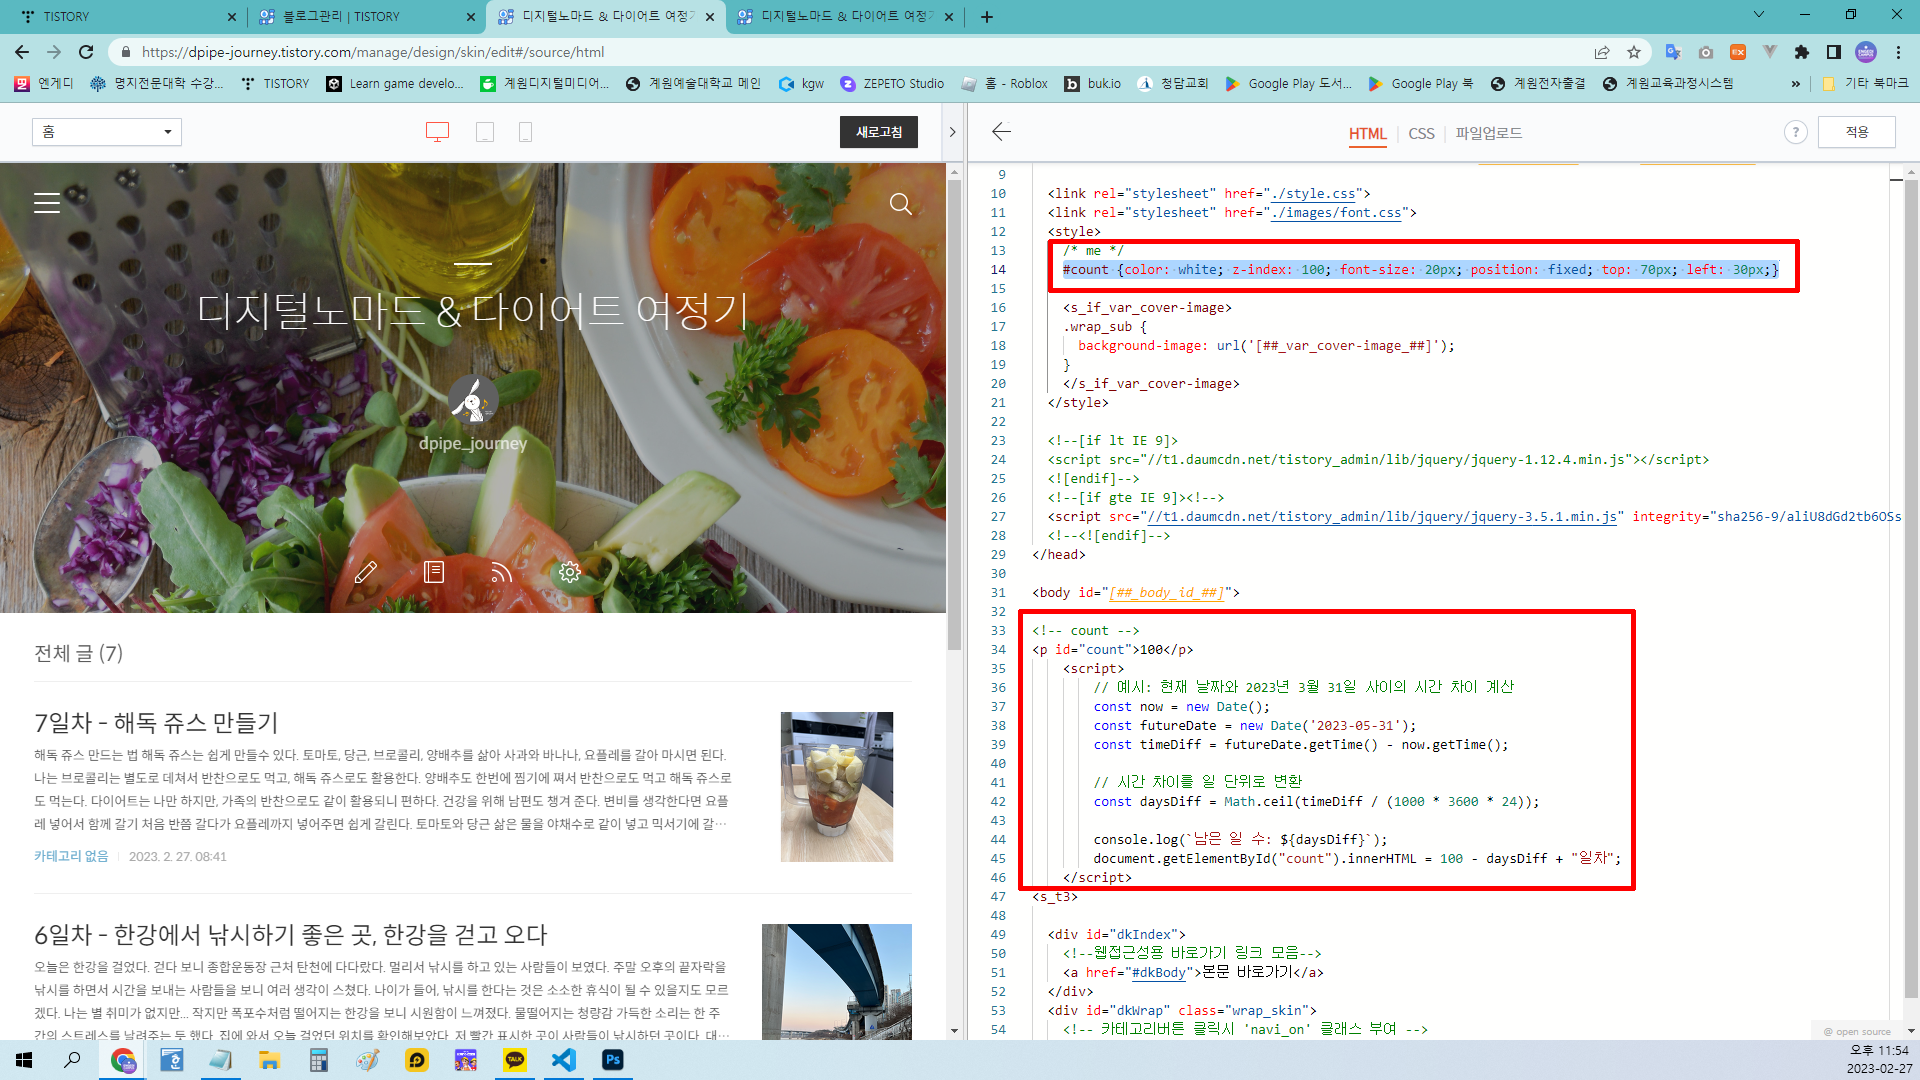Open a new browser tab
The image size is (1920, 1080).
[x=987, y=17]
